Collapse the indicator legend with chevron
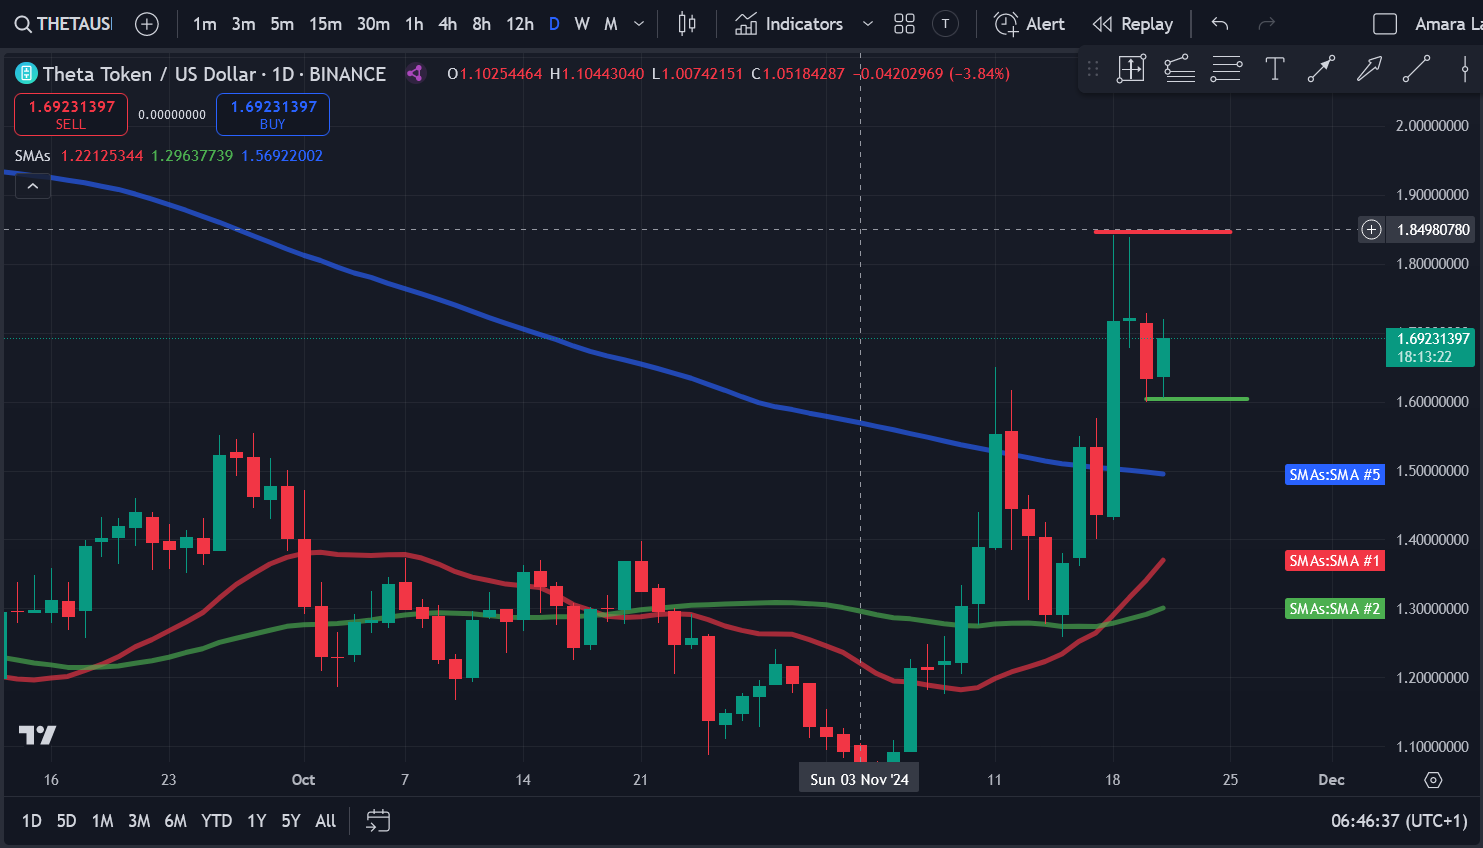 coord(33,186)
